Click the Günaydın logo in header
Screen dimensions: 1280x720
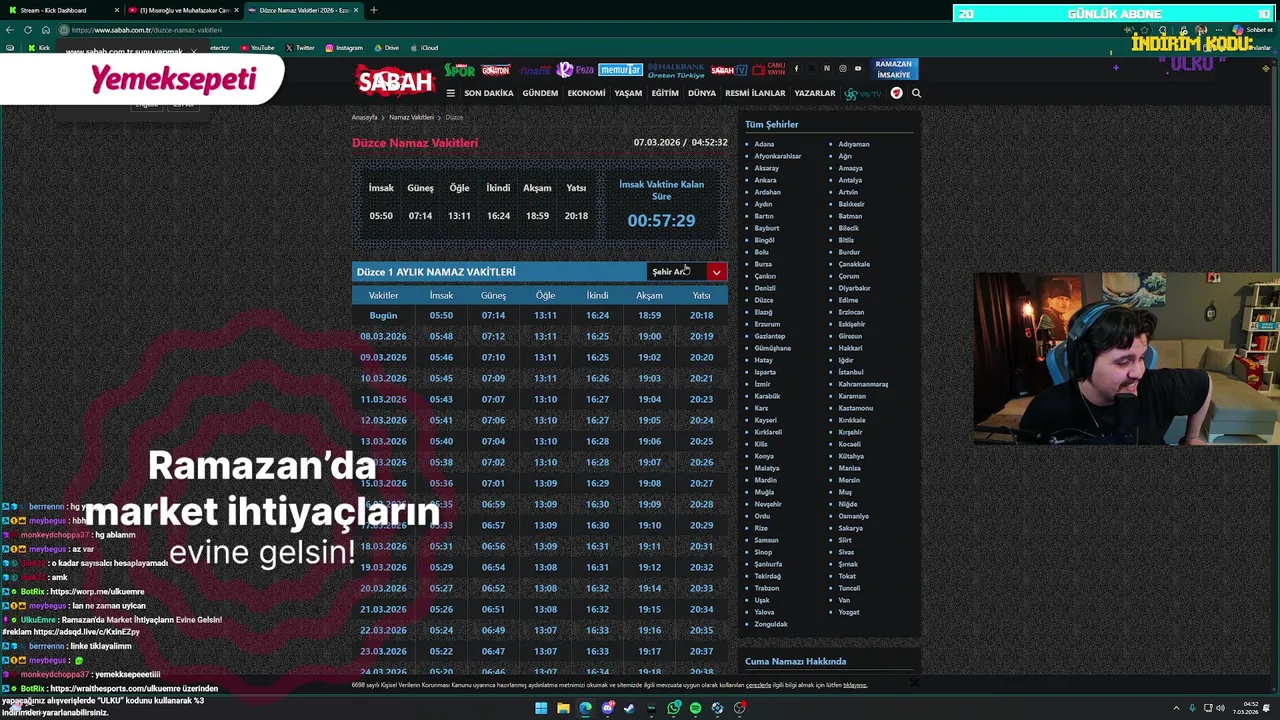pos(495,70)
